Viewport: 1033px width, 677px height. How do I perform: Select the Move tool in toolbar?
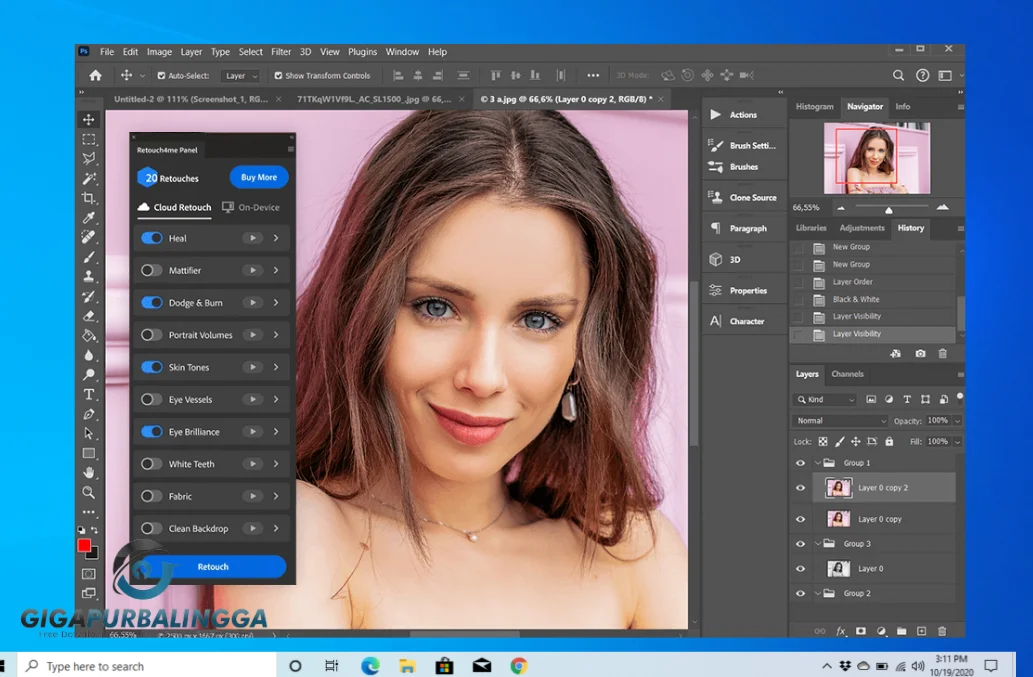point(88,119)
